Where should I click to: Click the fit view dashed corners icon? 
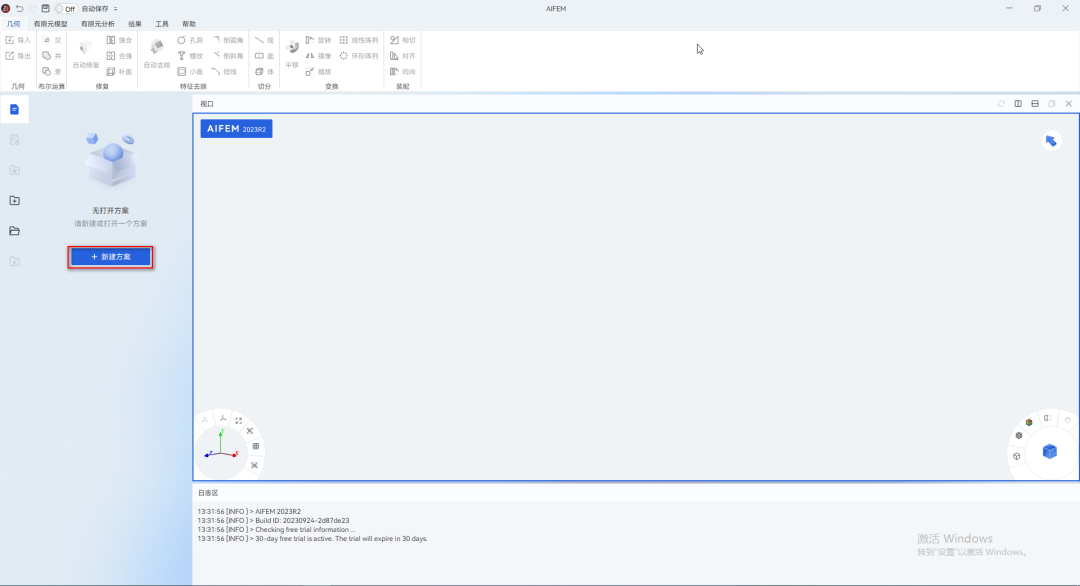(x=239, y=421)
